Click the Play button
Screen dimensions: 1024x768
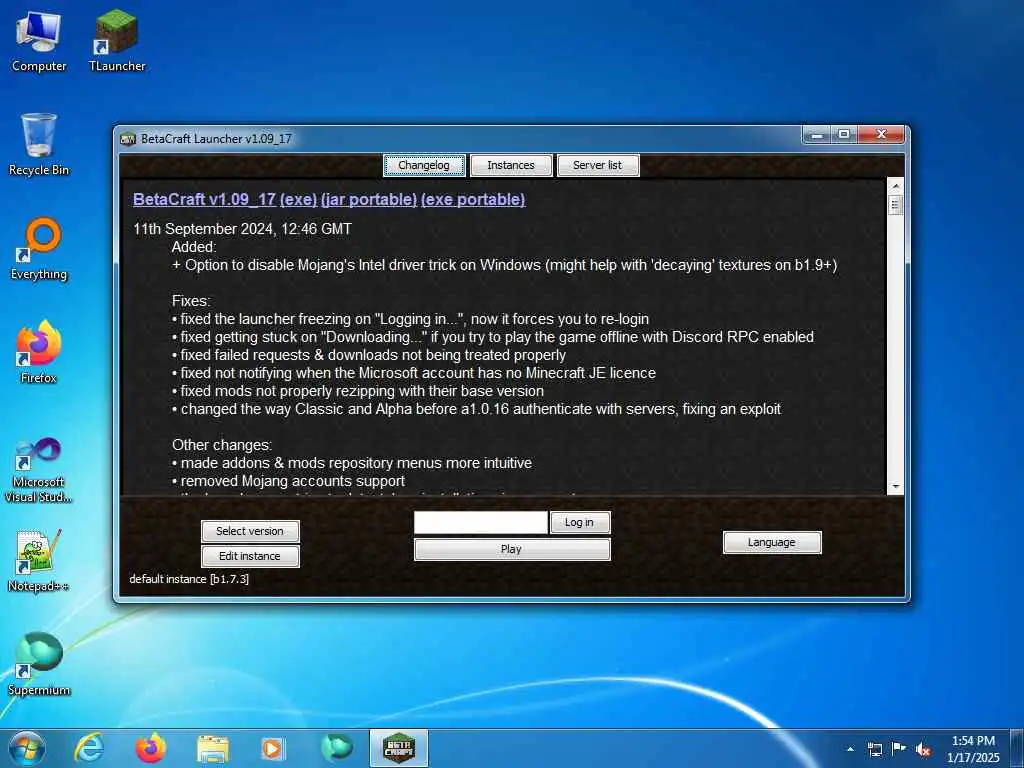[x=512, y=549]
